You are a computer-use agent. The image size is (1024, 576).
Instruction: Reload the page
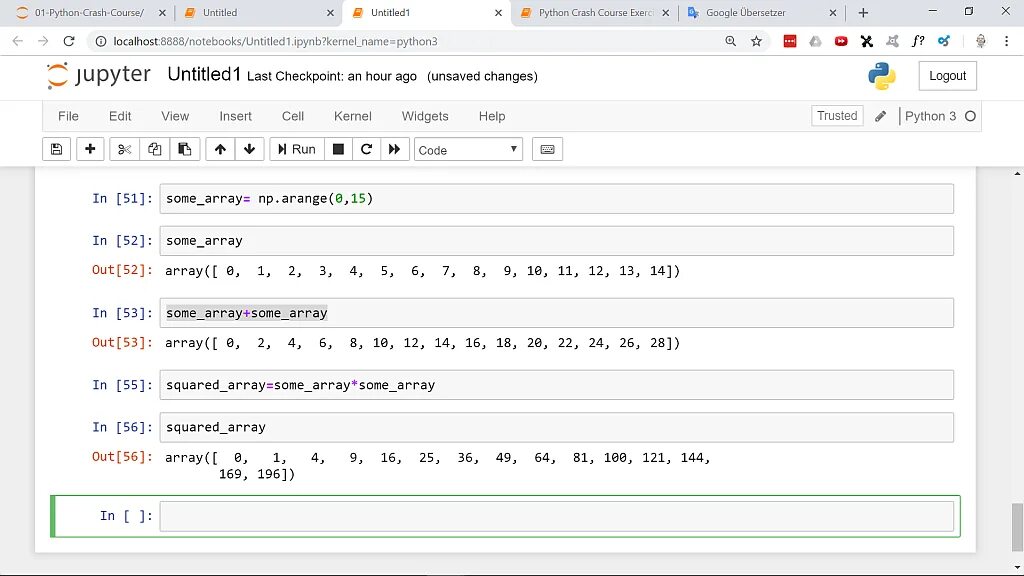[69, 41]
